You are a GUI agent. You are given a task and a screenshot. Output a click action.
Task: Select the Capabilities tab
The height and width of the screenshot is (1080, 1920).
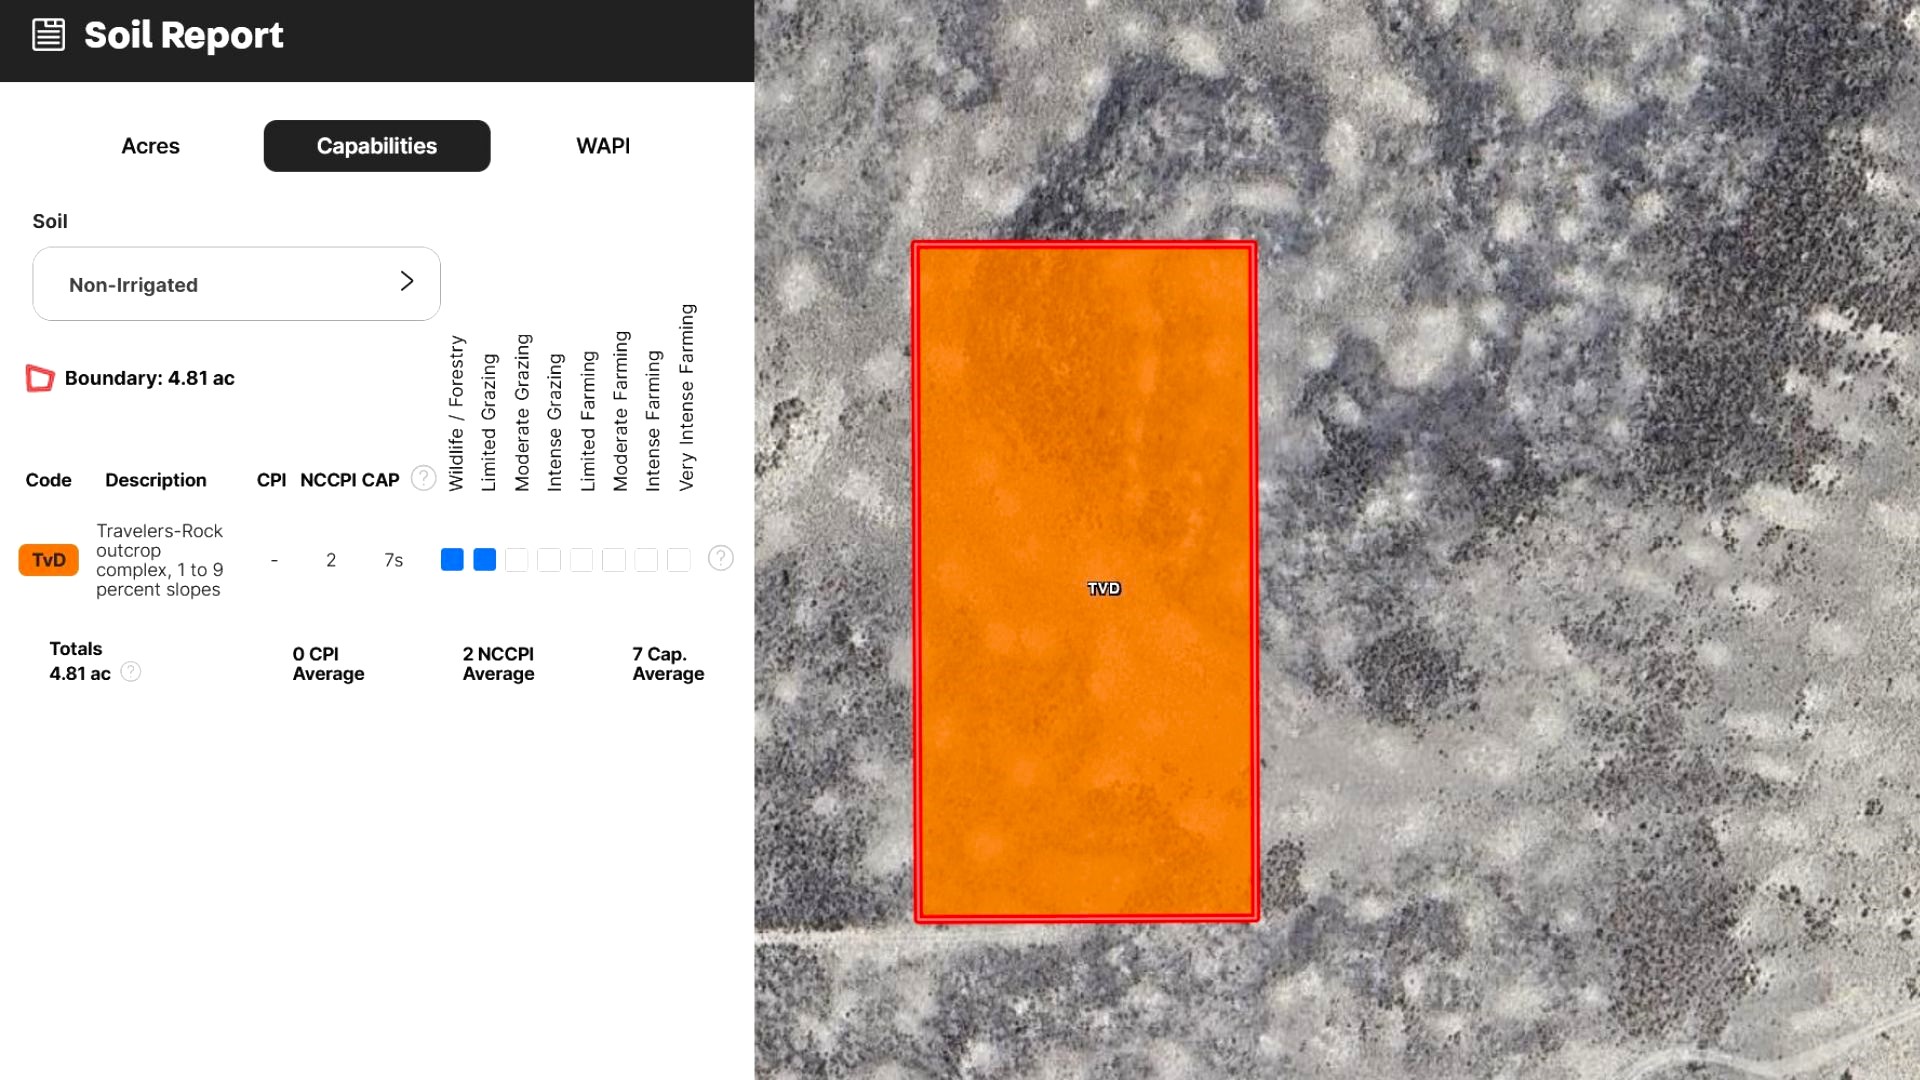click(x=377, y=146)
